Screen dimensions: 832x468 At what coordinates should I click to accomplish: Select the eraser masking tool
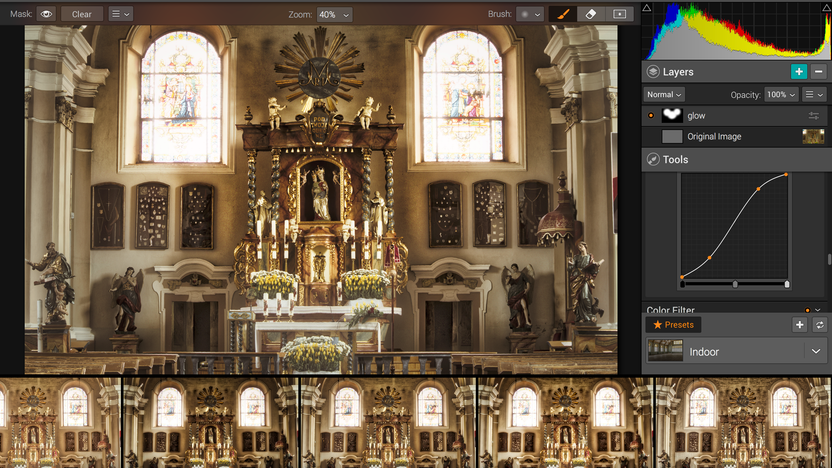point(591,14)
